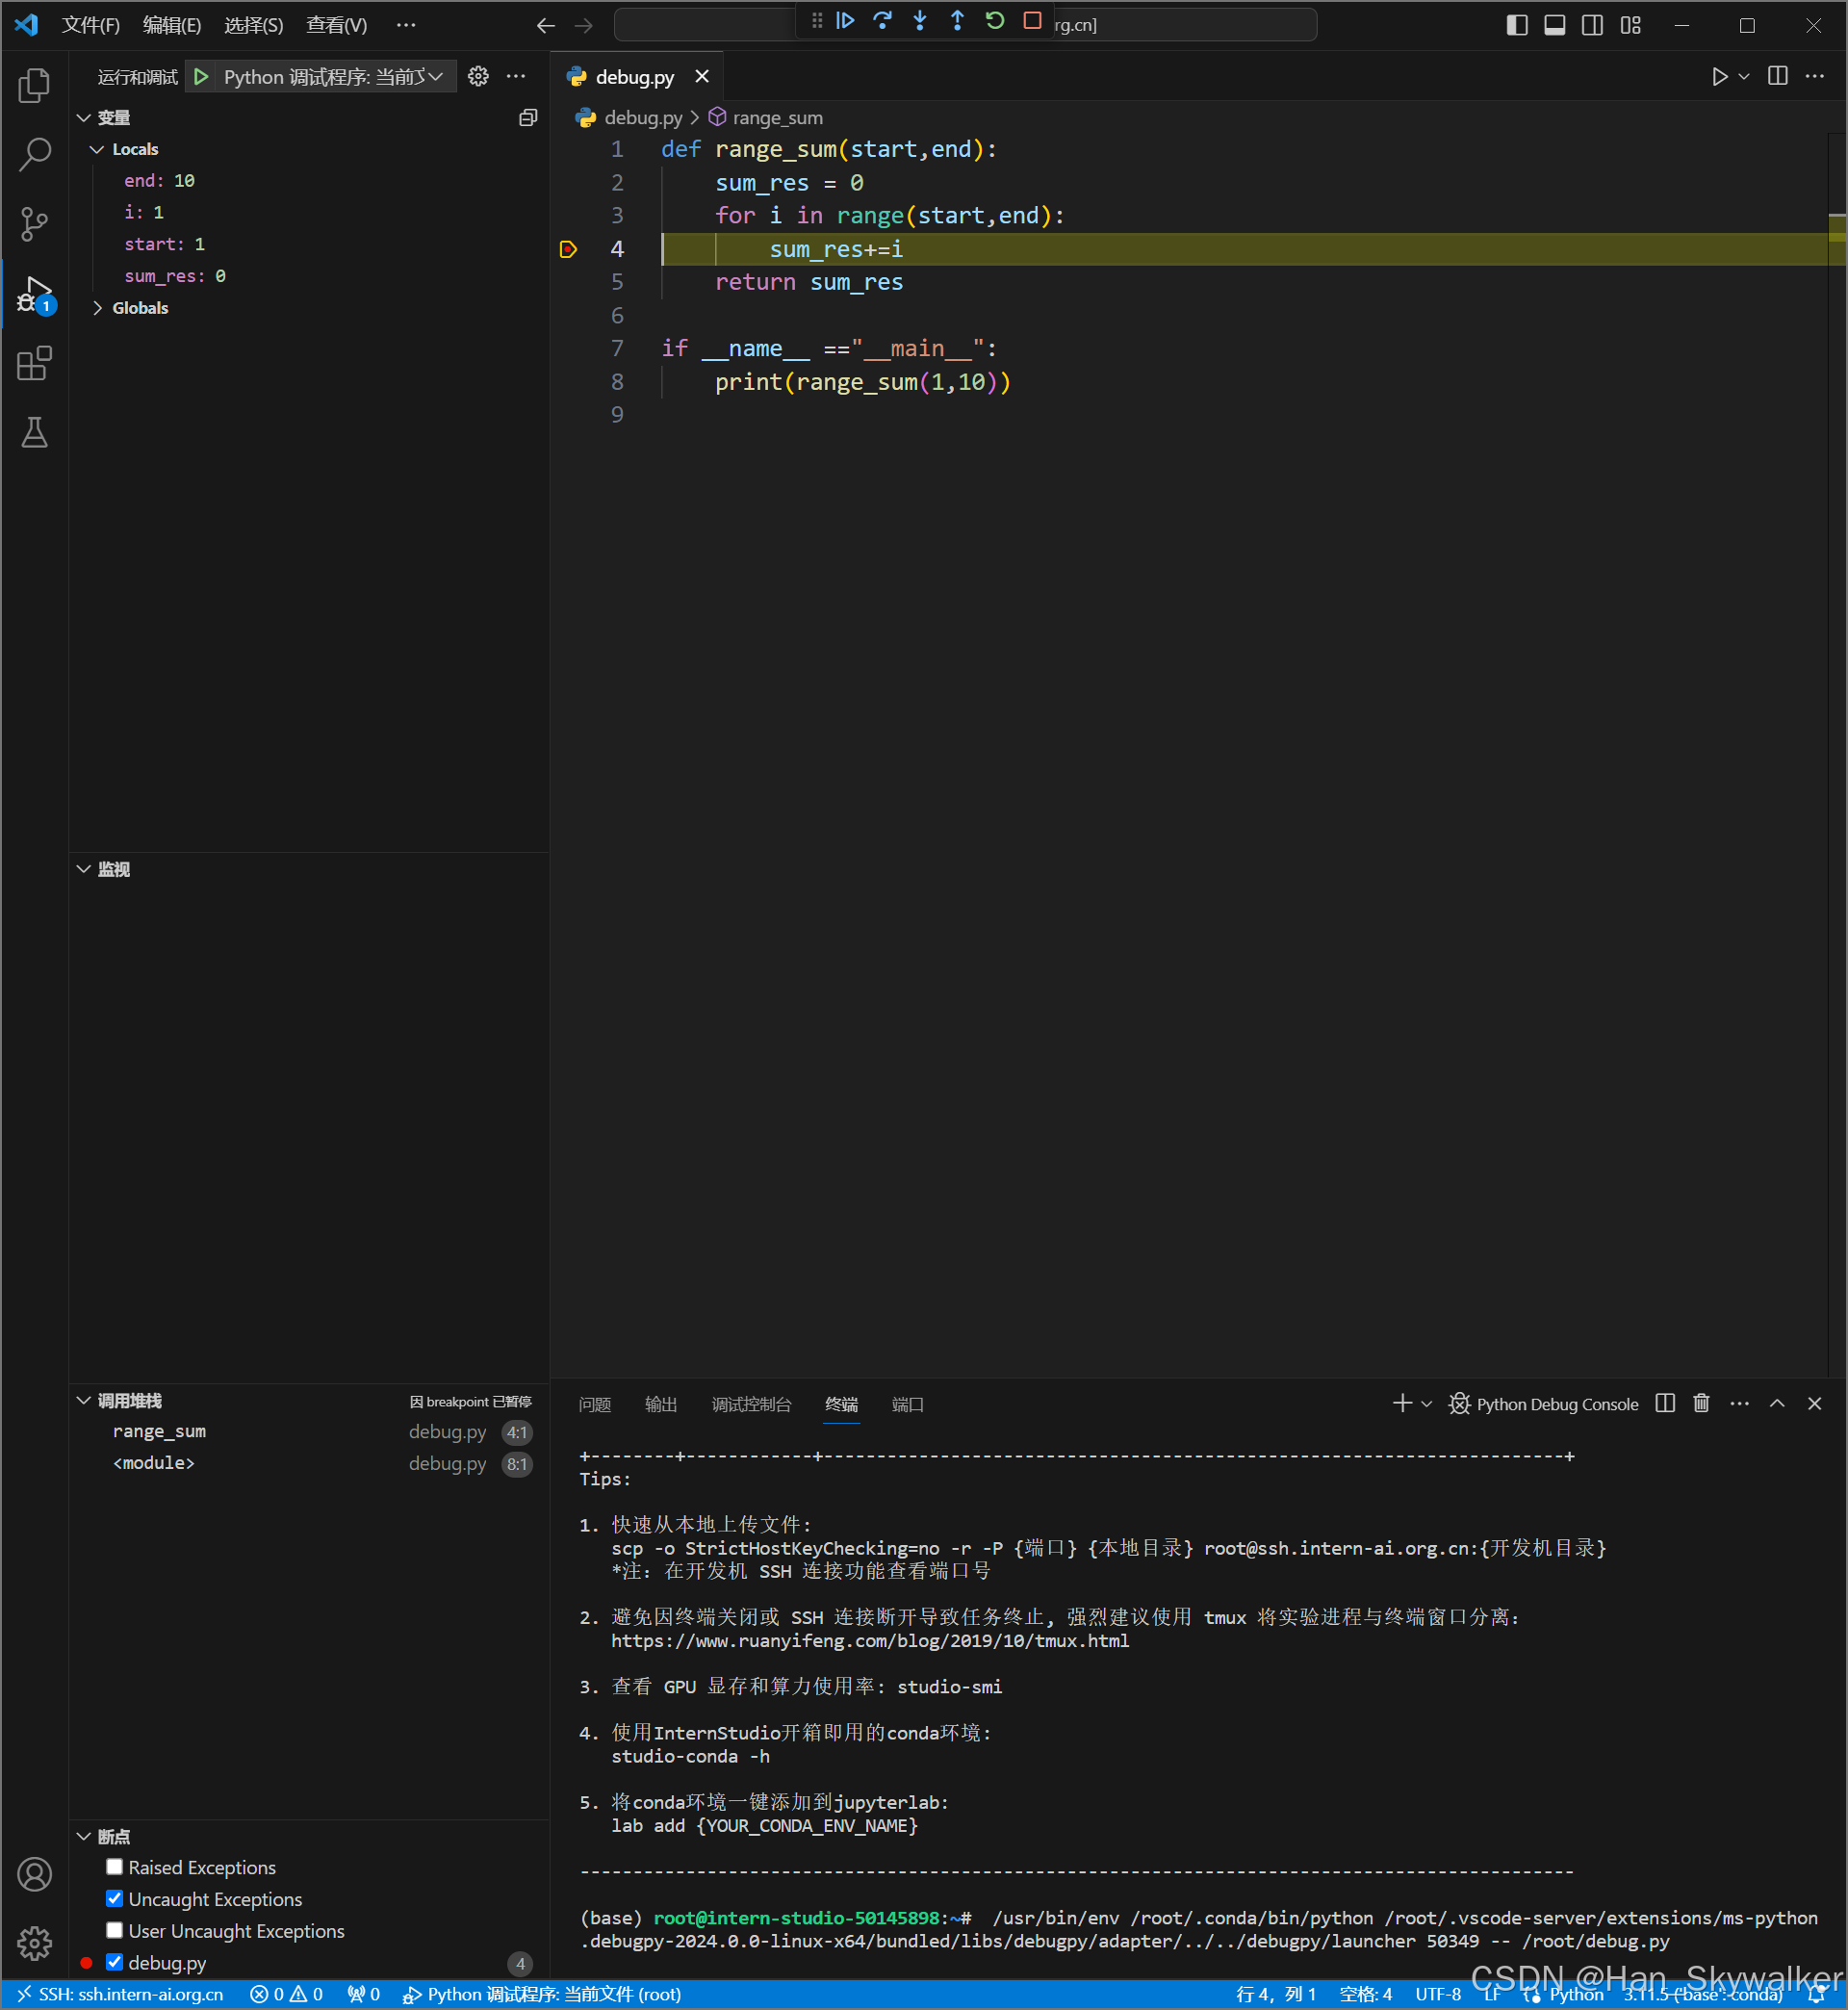This screenshot has width=1848, height=2010.
Task: Stop the debugger with the red square
Action: coord(1033,21)
